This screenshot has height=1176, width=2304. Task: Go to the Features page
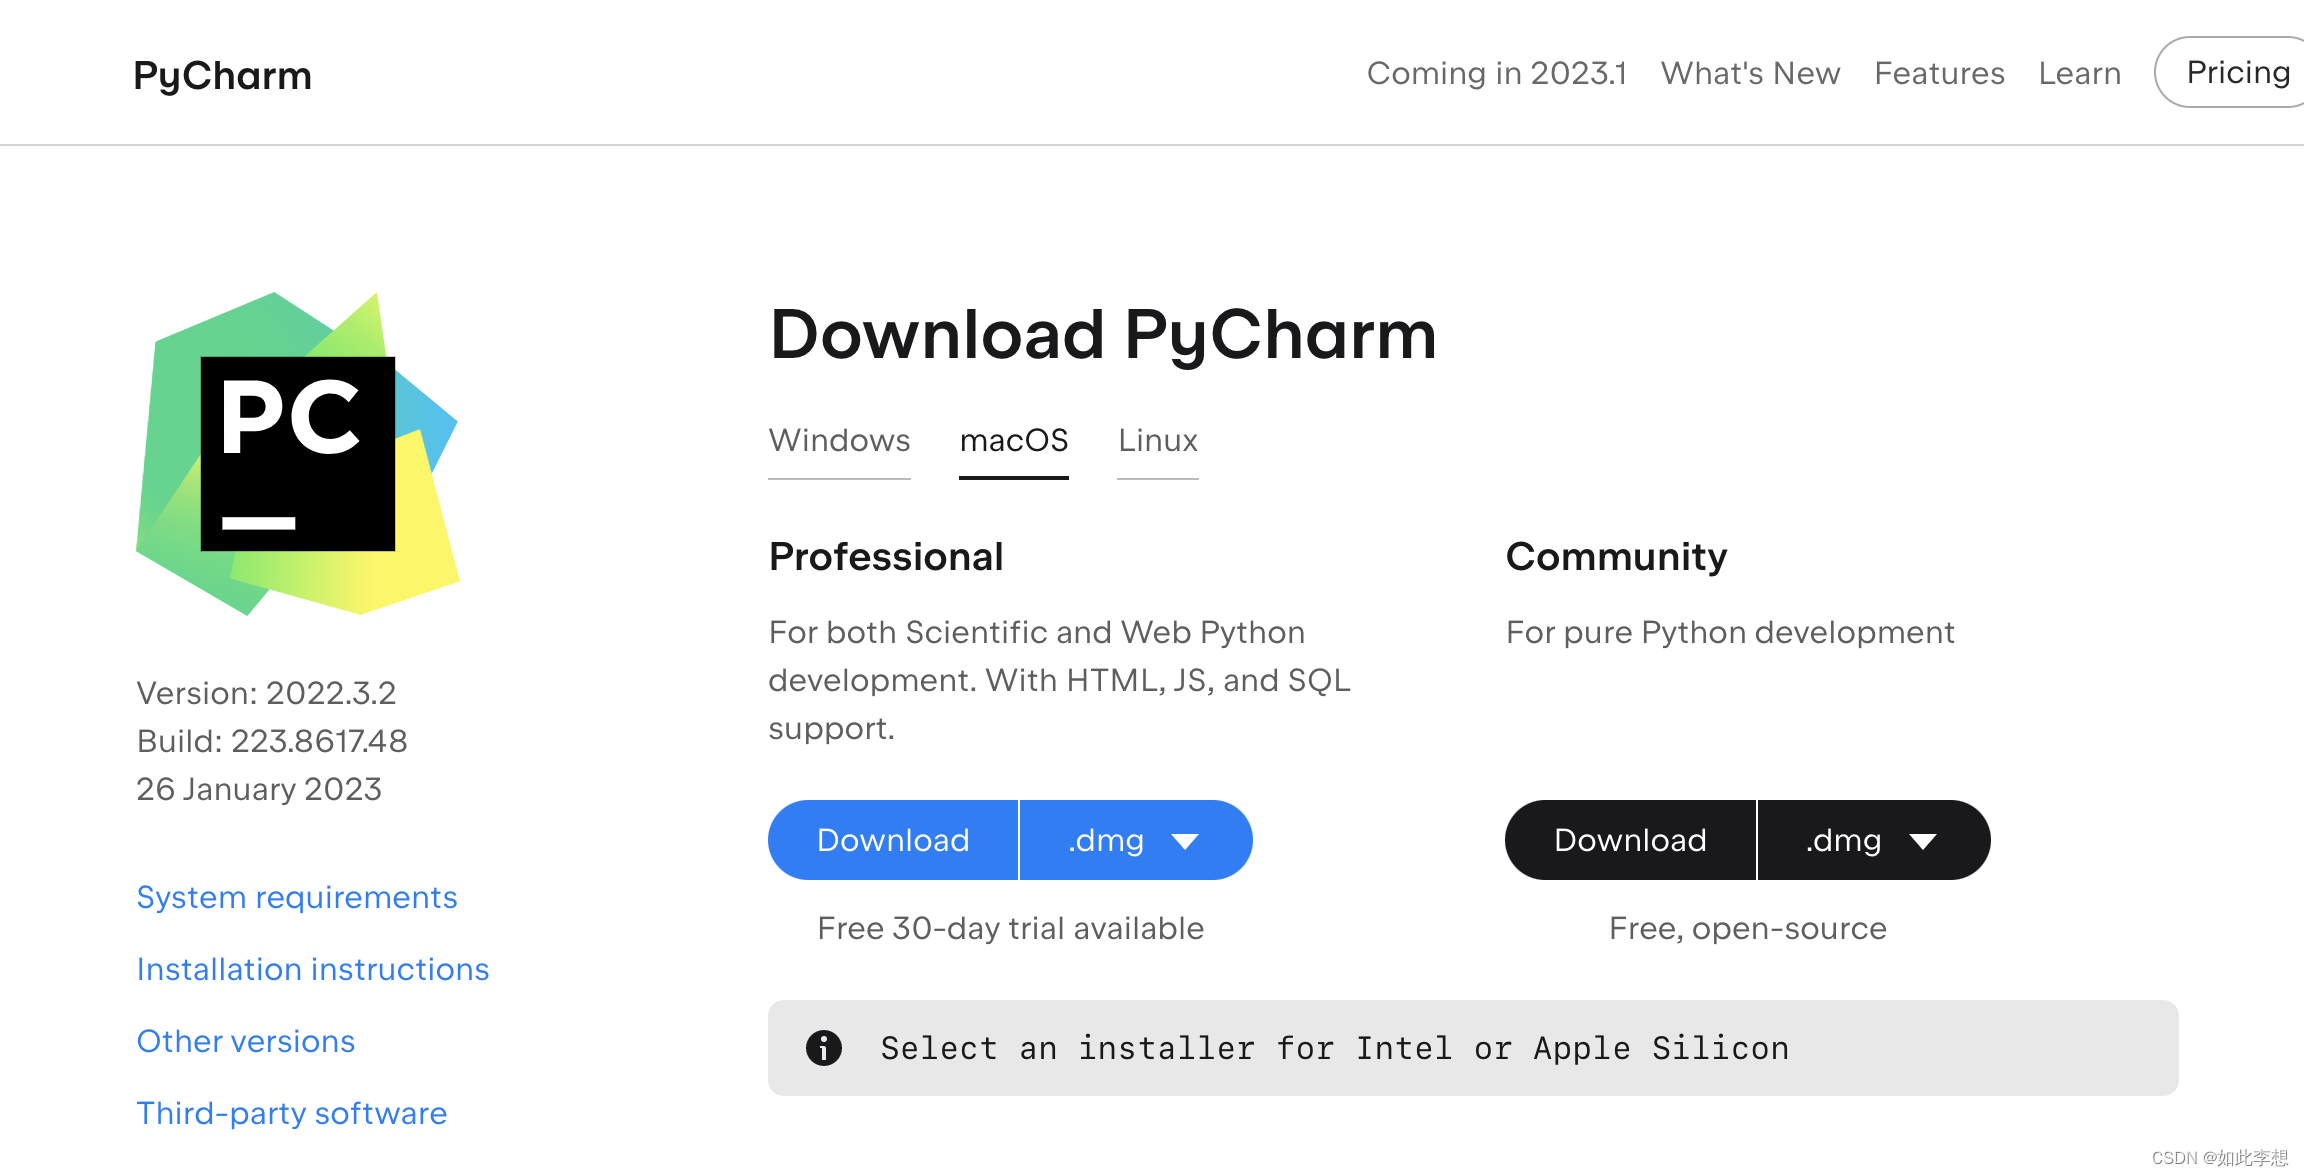[x=1939, y=73]
